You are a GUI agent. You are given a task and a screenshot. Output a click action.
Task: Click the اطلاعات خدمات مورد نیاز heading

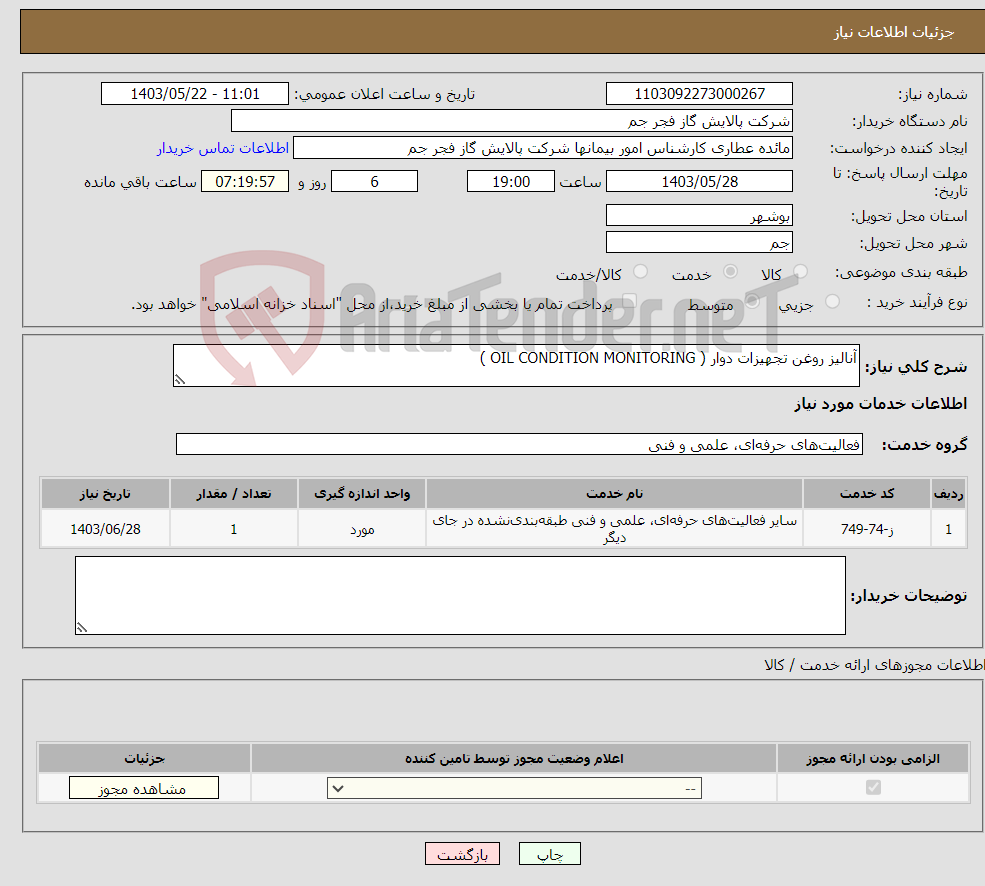coord(881,404)
